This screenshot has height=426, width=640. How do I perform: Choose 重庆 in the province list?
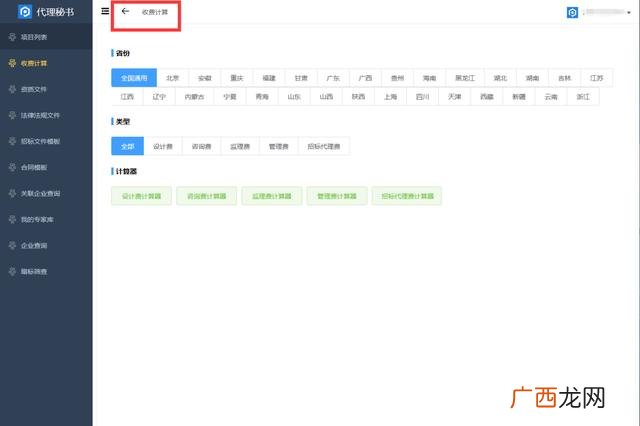point(237,78)
